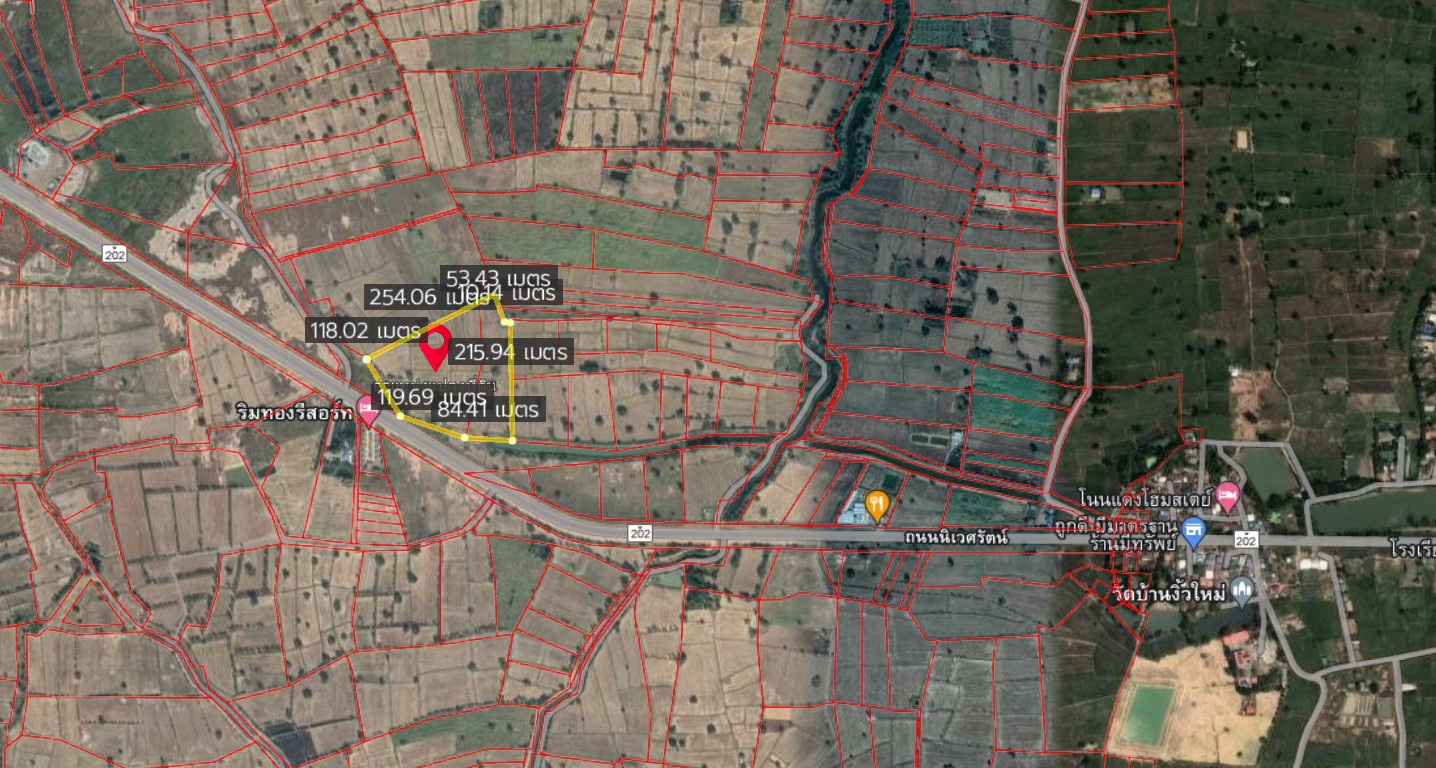
Task: Click the 202 route shield in the village
Action: tap(1245, 540)
